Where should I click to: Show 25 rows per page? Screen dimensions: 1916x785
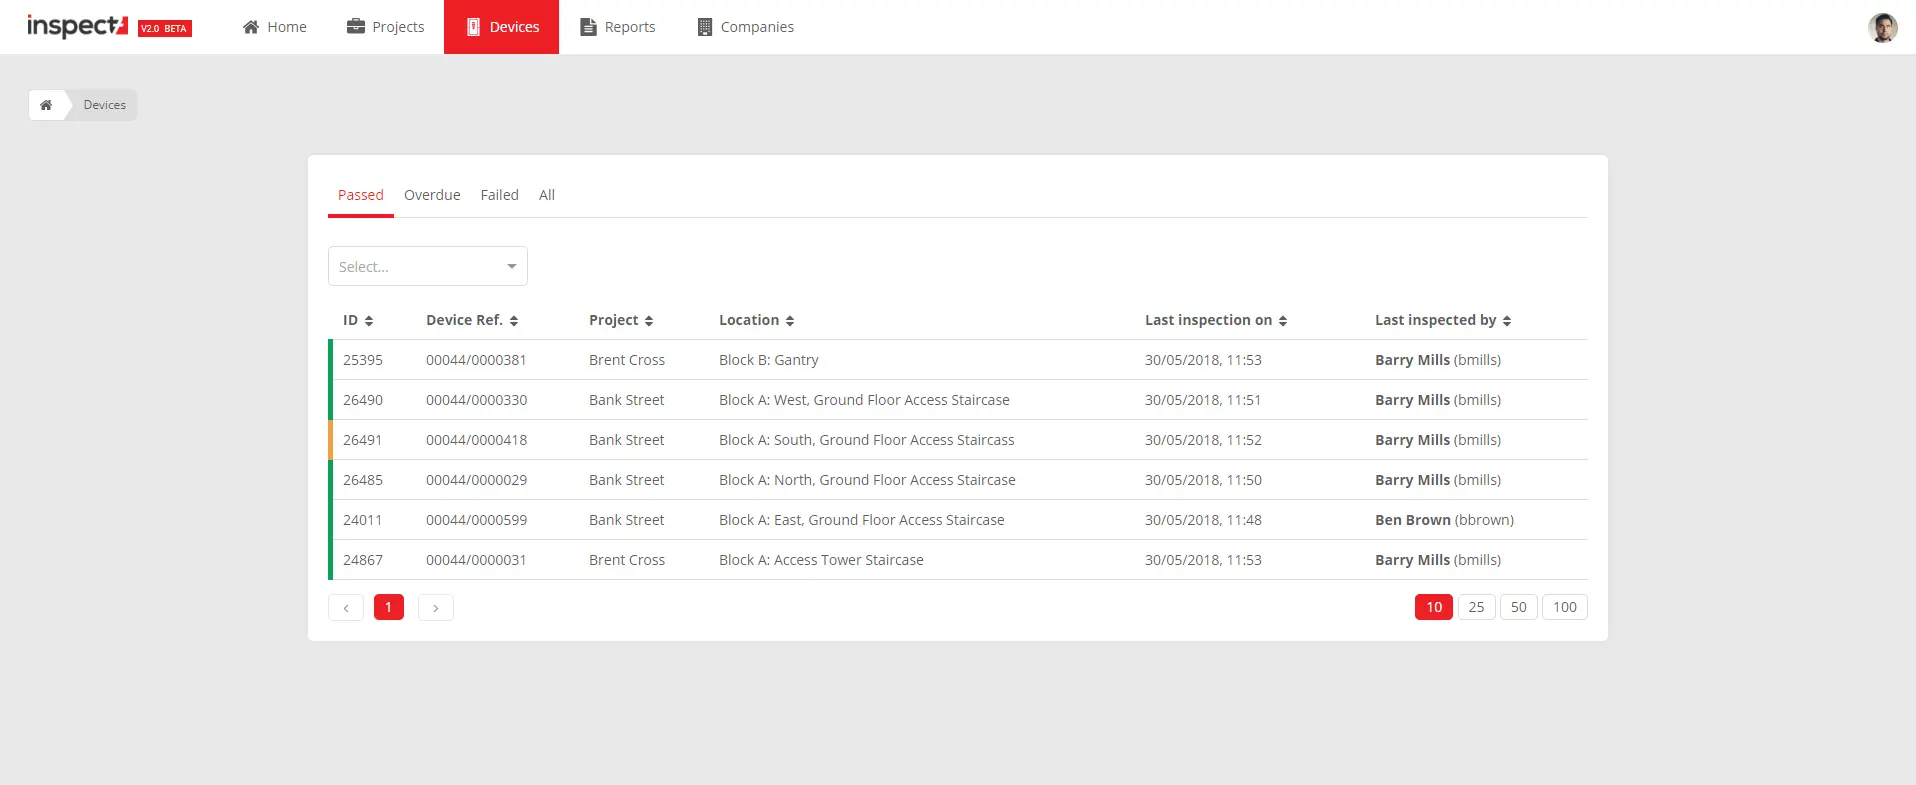pyautogui.click(x=1476, y=607)
